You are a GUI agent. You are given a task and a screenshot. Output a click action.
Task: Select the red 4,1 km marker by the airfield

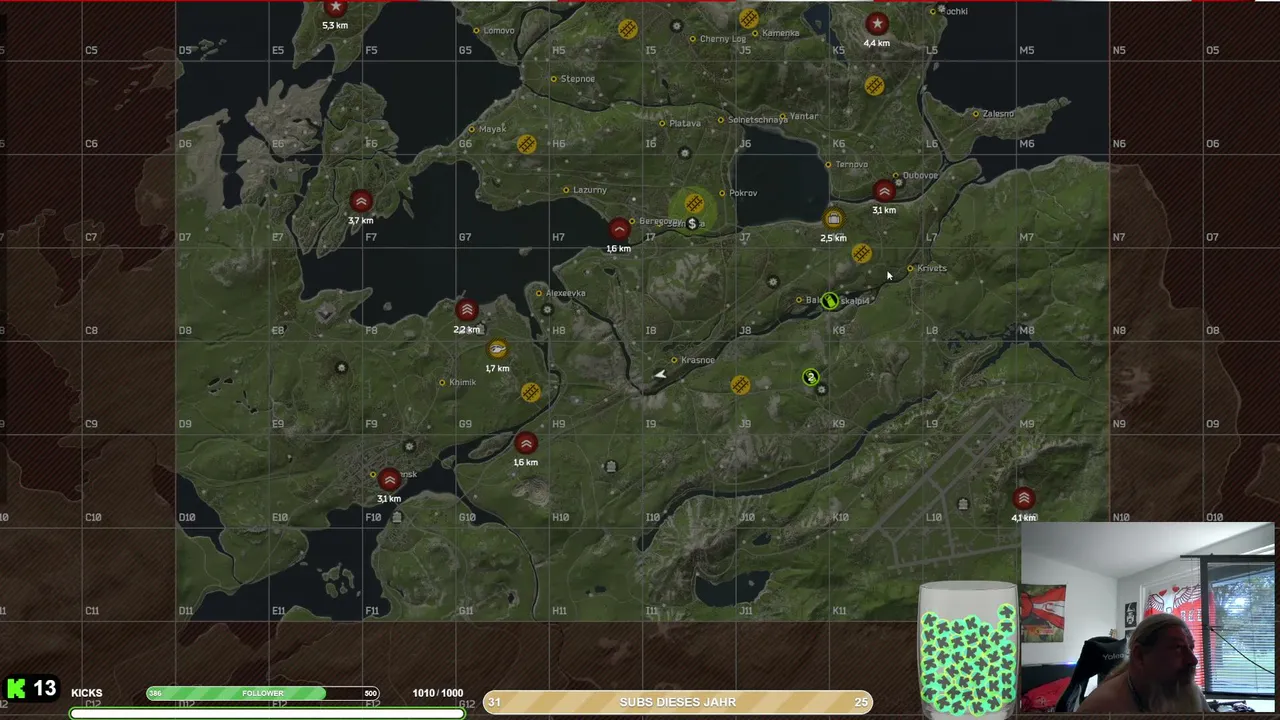pyautogui.click(x=1023, y=498)
